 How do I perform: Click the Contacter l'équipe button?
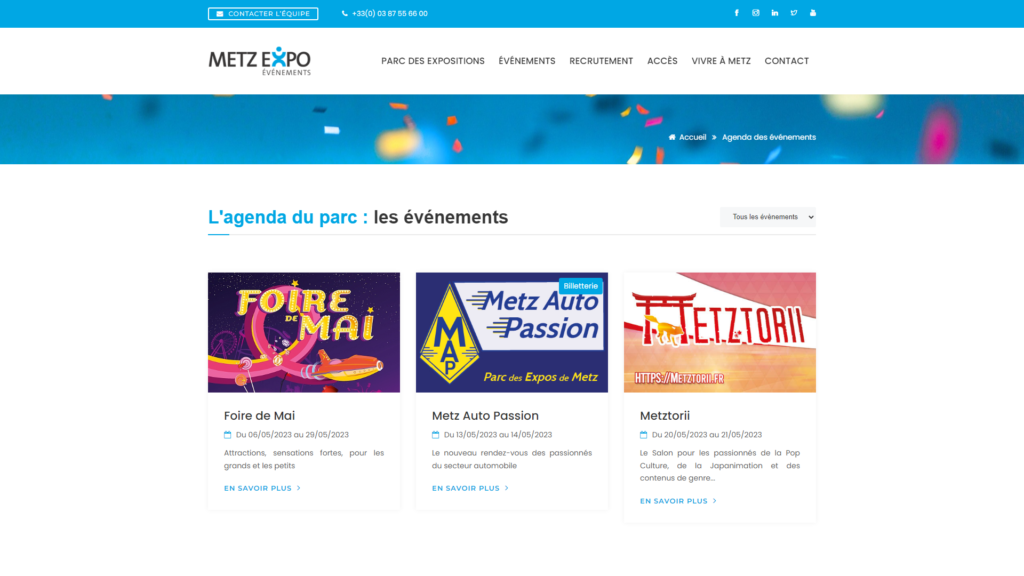(263, 14)
